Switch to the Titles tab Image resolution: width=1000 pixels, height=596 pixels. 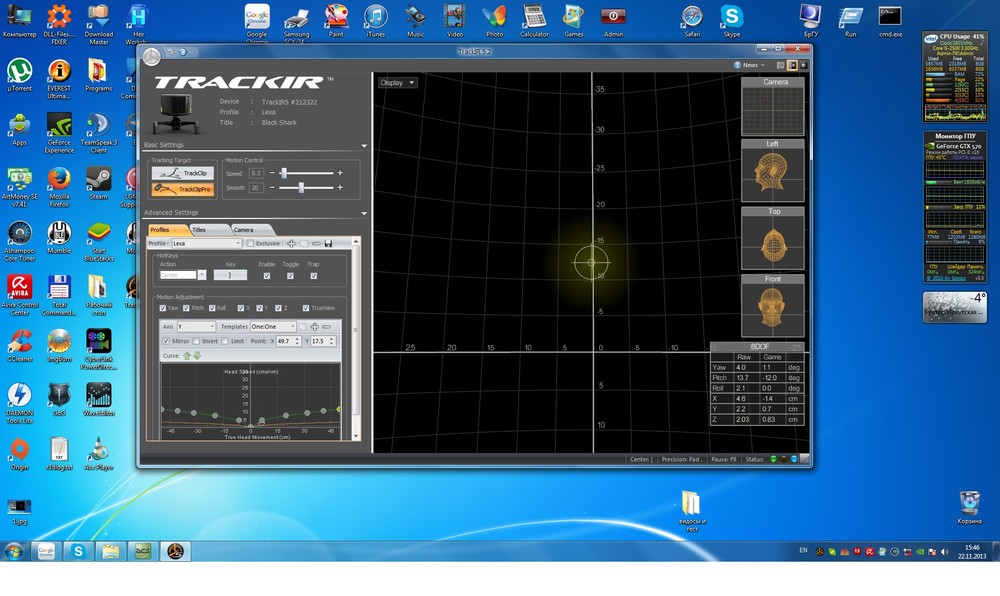click(209, 229)
